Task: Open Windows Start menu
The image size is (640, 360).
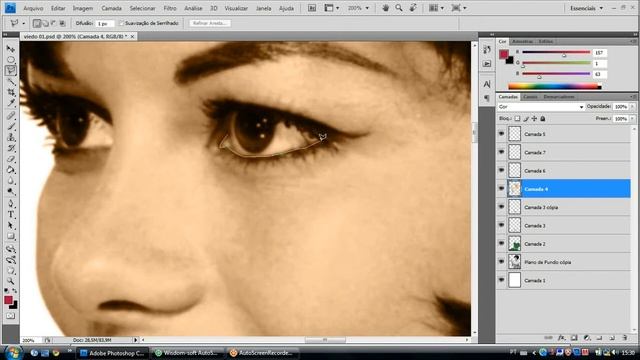Action: tap(13, 352)
